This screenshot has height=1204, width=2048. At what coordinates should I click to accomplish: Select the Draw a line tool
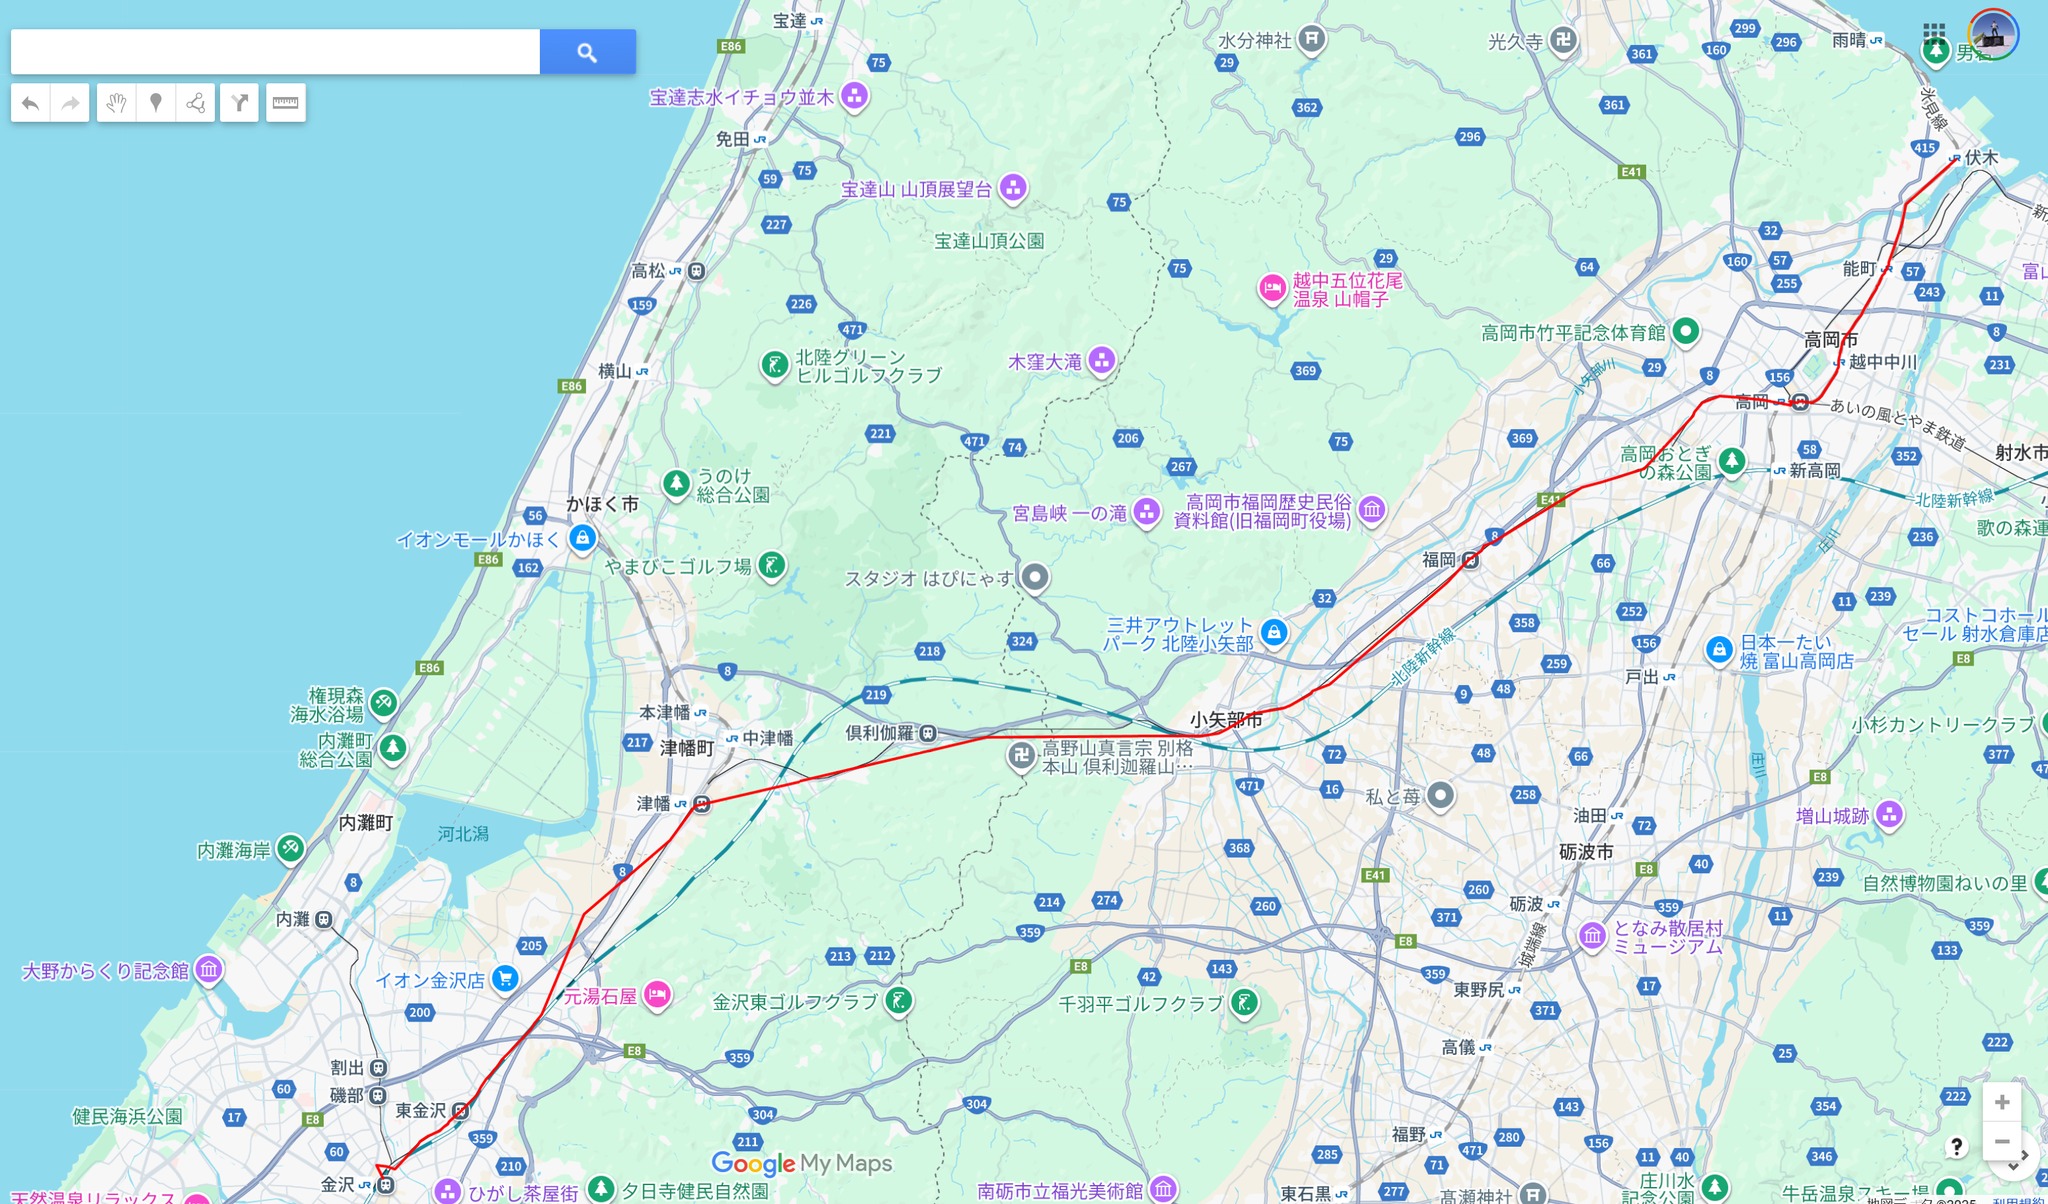195,103
